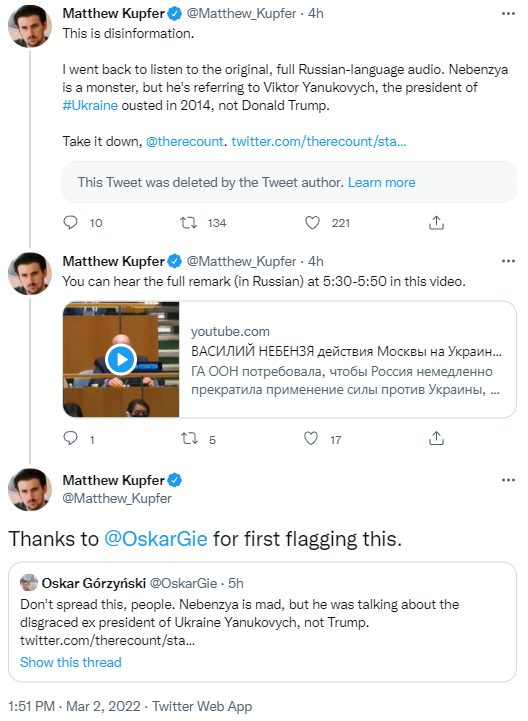Reply to the disinformation tweet
This screenshot has height=721, width=528.
(x=70, y=223)
